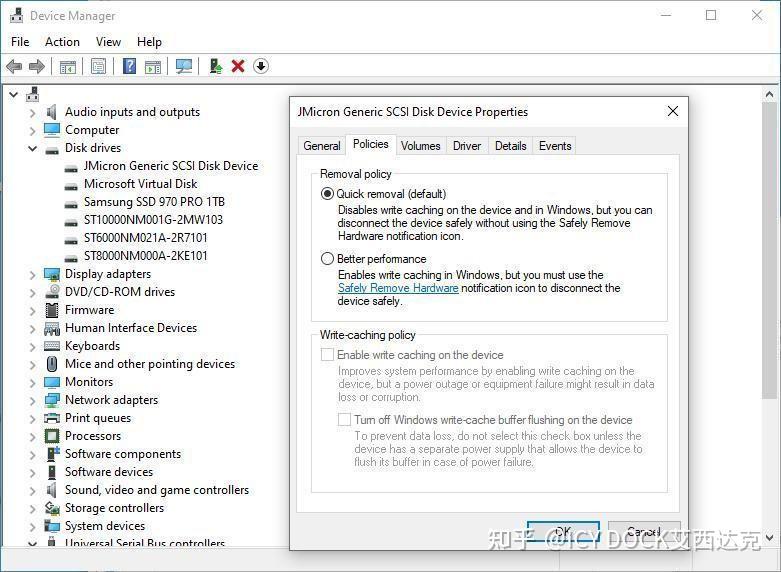Click the Disable device down-arrow icon
This screenshot has height=572, width=781.
(261, 66)
